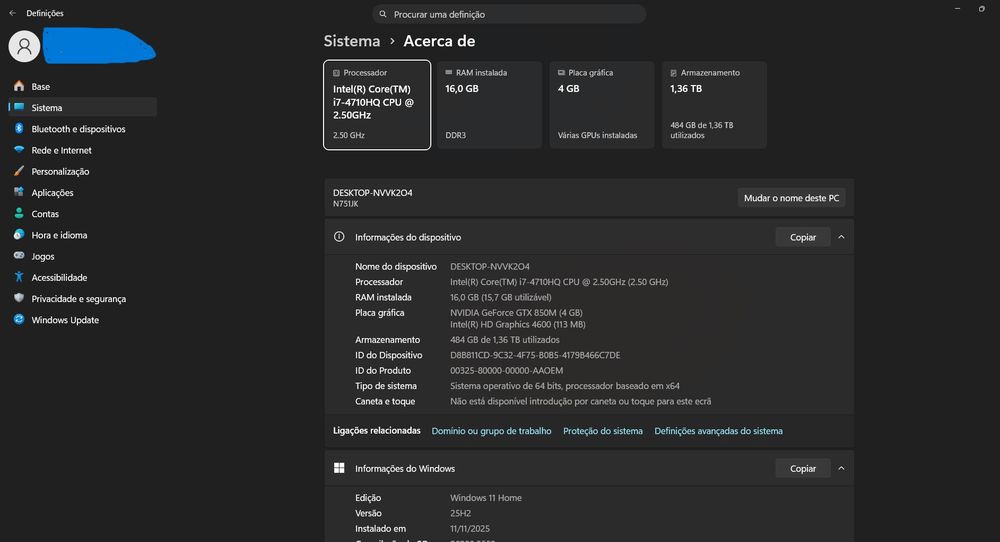Click the Tipo de sistema 64 bits value
Image resolution: width=1000 pixels, height=542 pixels.
point(564,386)
